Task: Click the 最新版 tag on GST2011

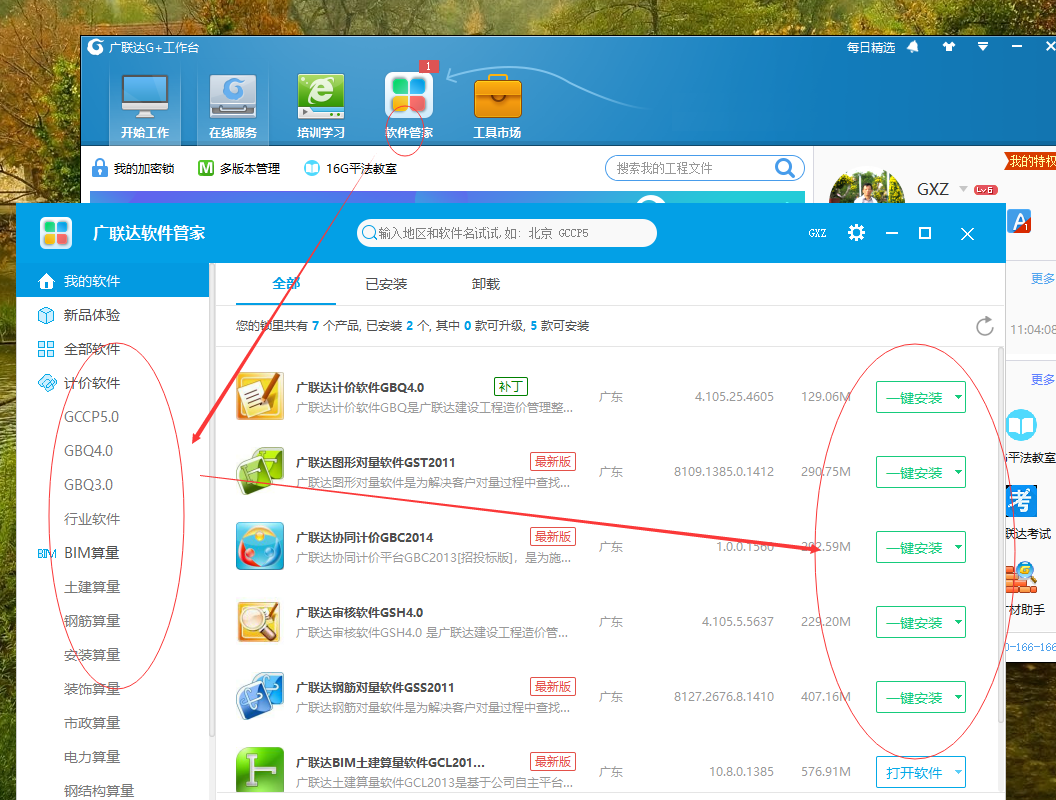Action: pyautogui.click(x=553, y=462)
